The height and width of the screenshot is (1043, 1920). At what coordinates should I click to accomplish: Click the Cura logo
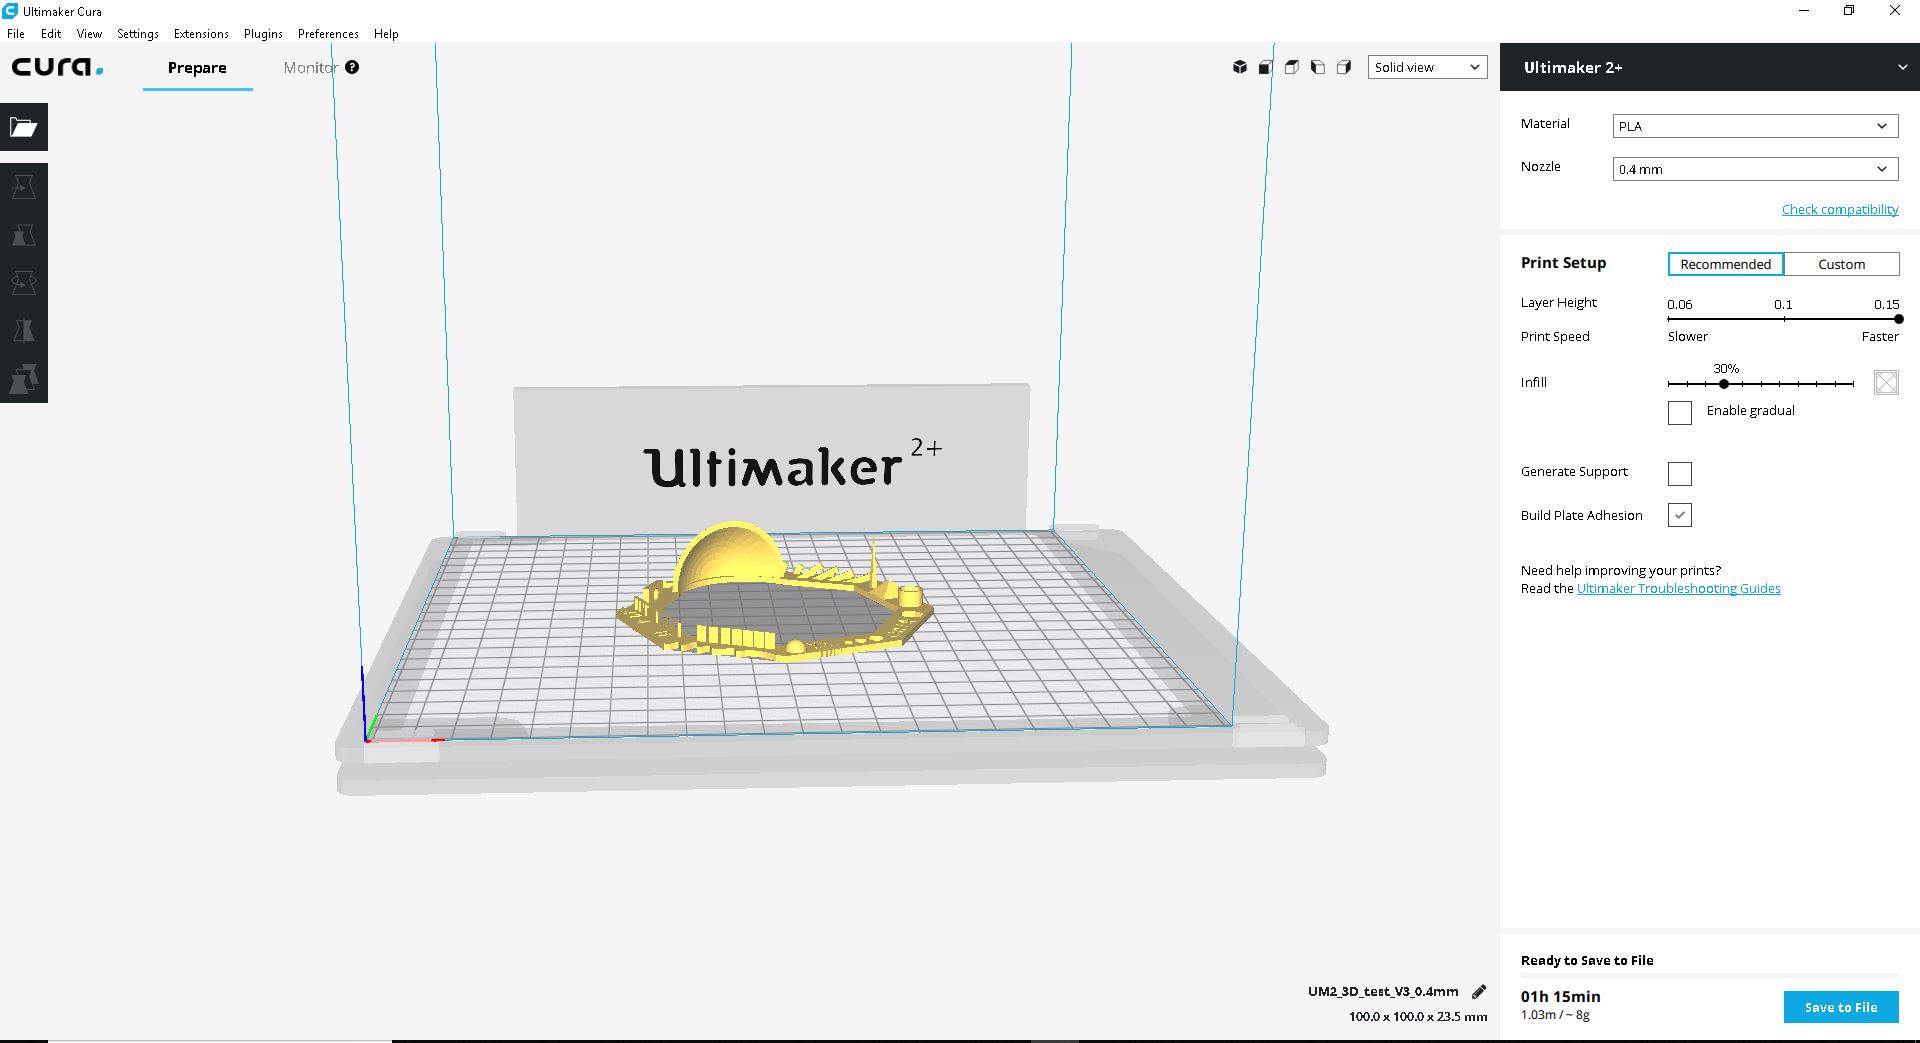point(57,67)
